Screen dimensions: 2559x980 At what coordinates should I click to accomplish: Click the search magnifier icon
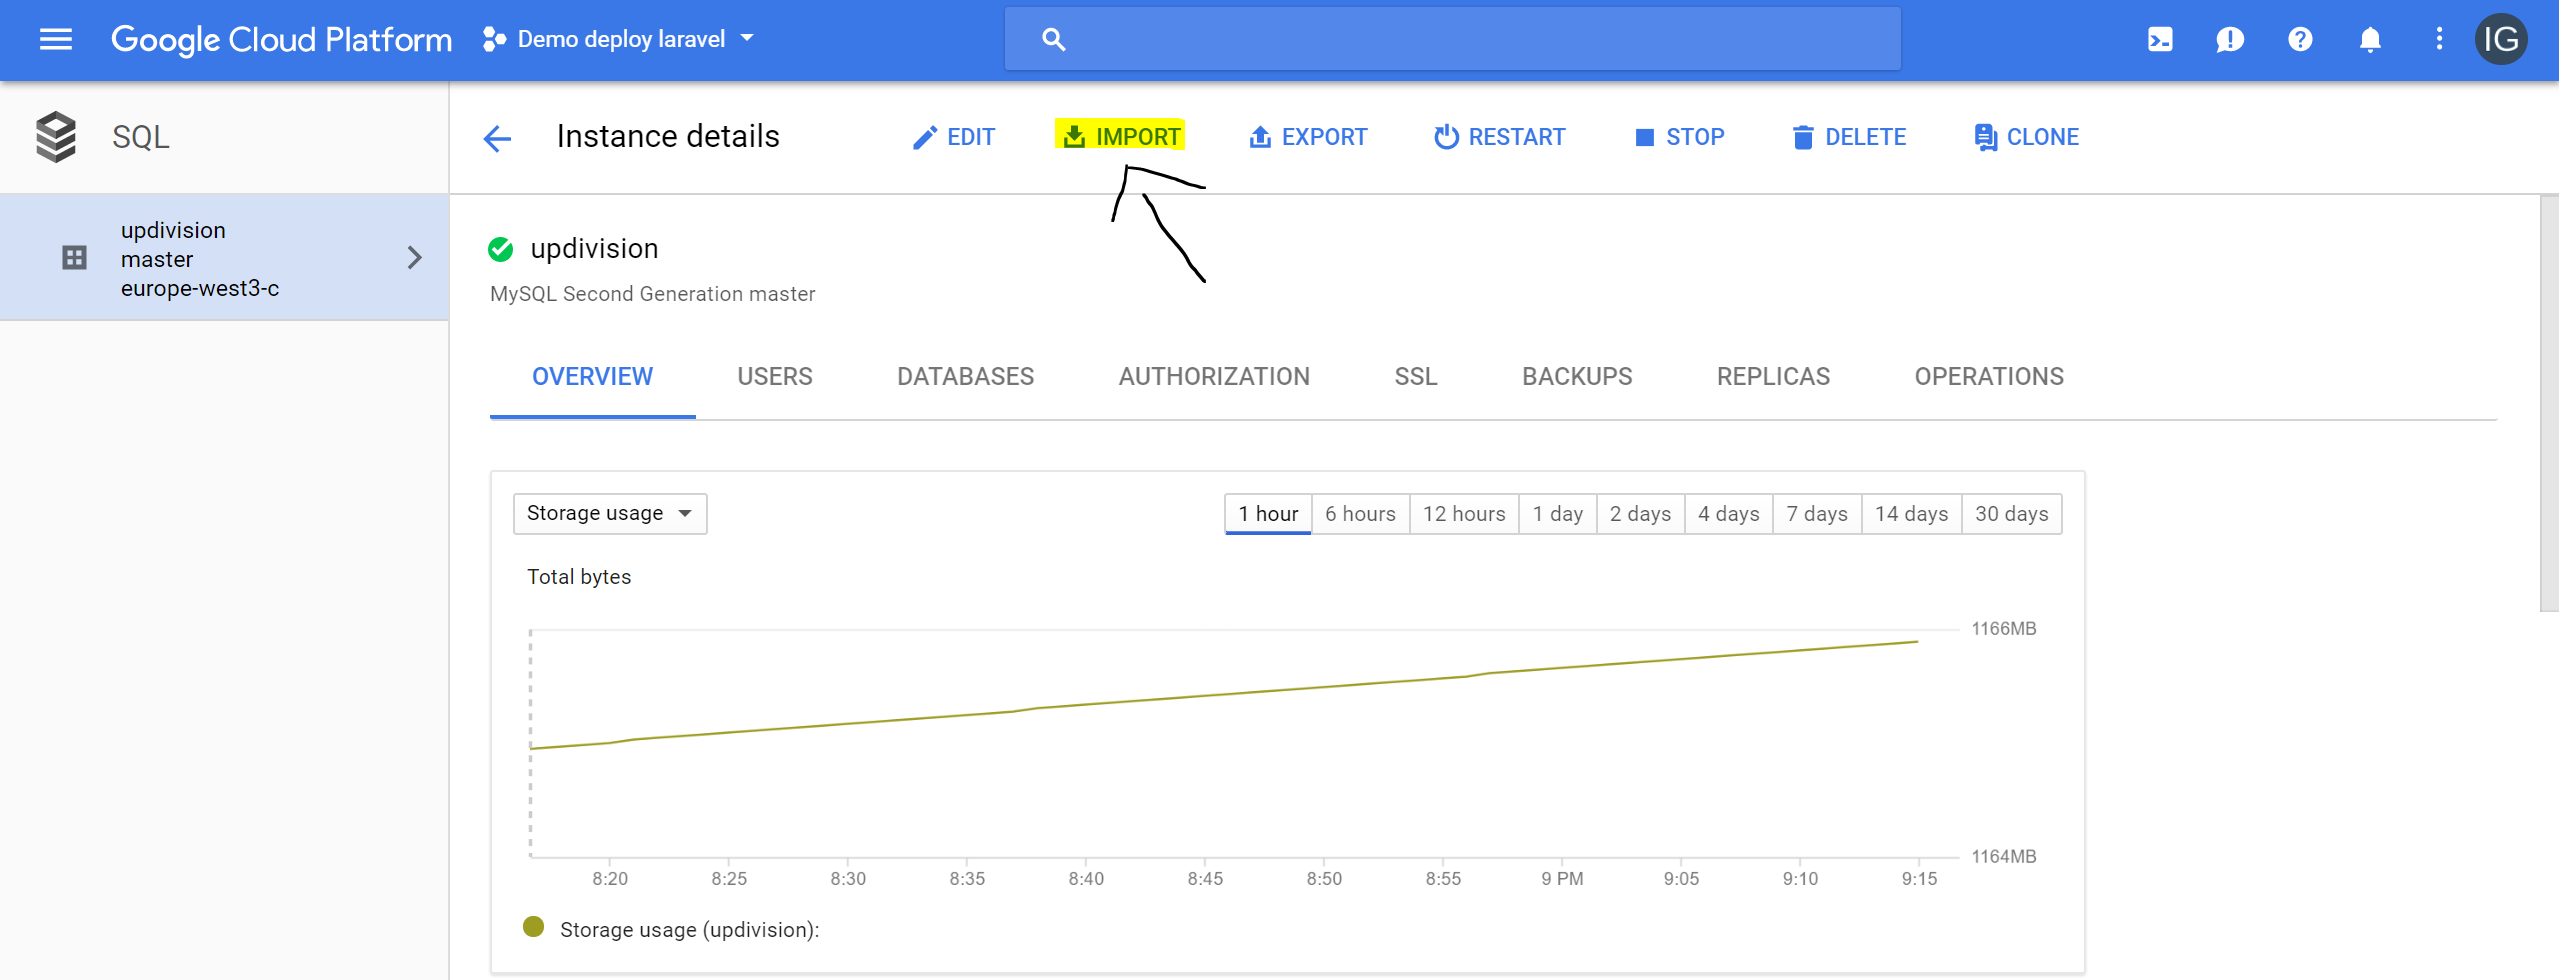1053,37
